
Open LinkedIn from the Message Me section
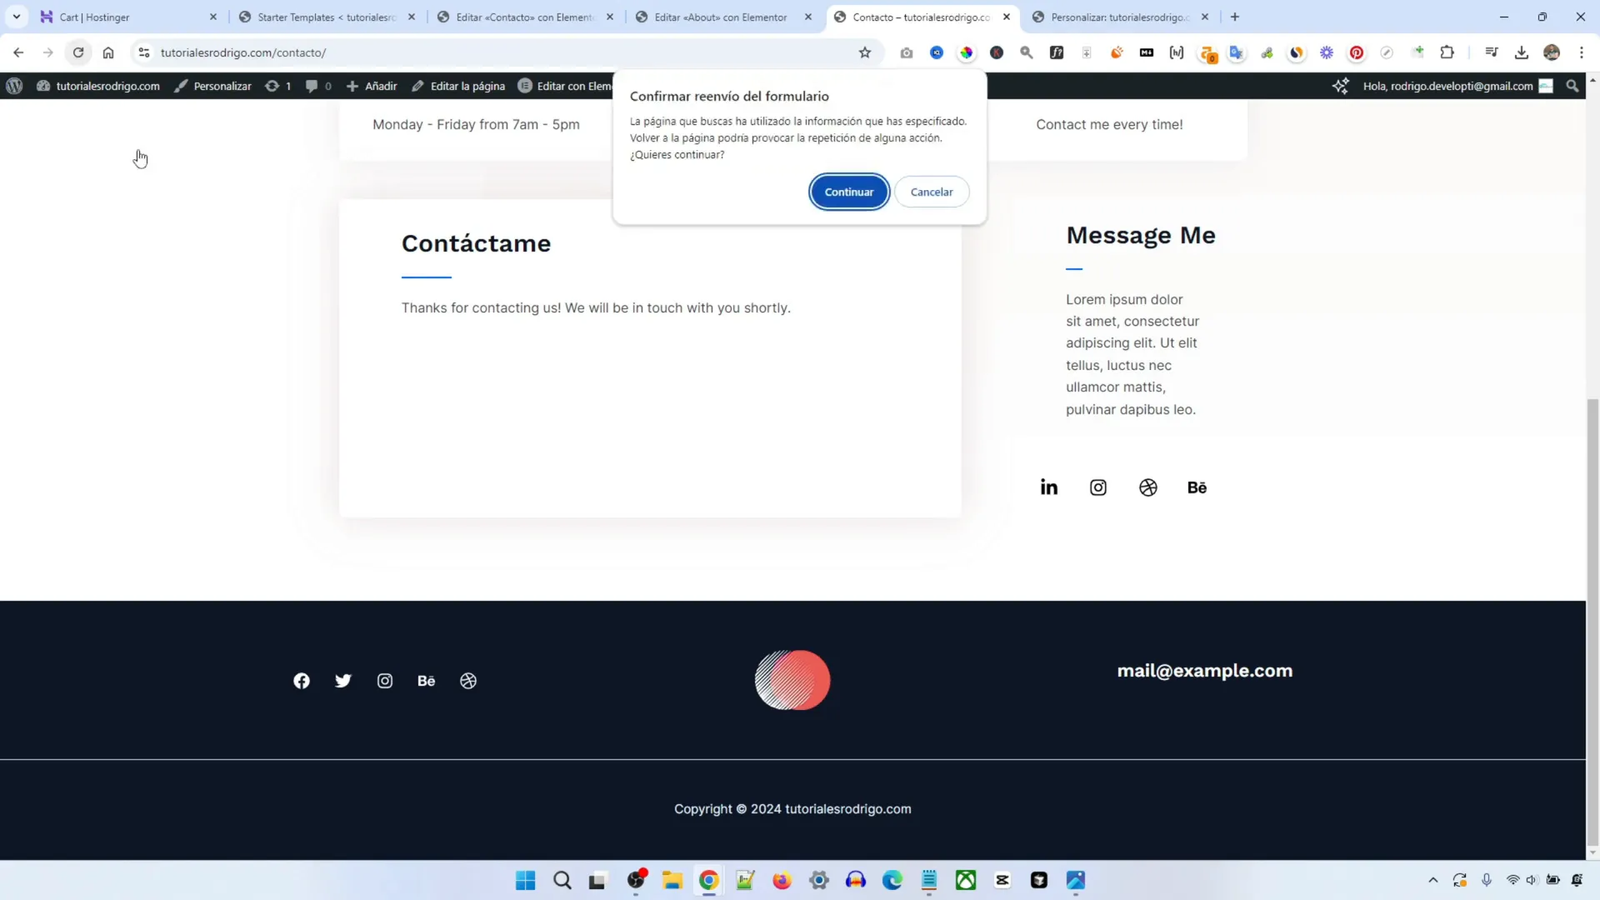pyautogui.click(x=1048, y=486)
